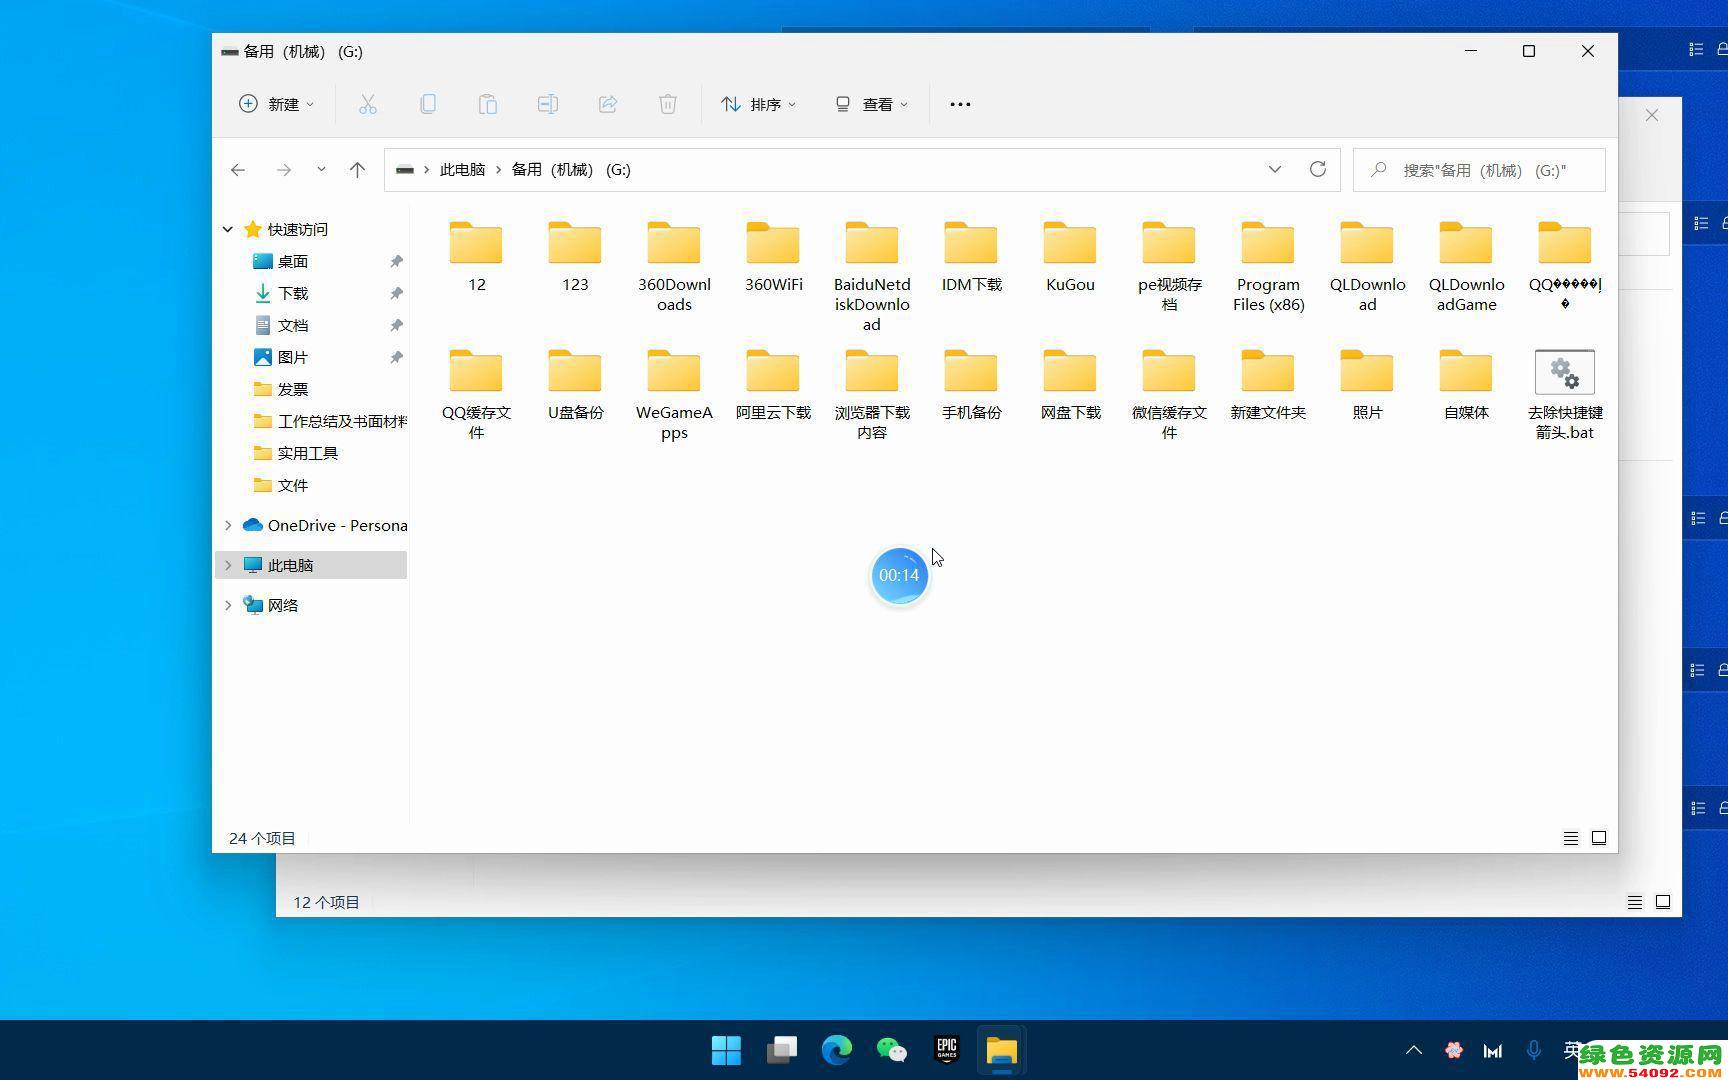Open the 排序 sort dropdown

[x=759, y=104]
